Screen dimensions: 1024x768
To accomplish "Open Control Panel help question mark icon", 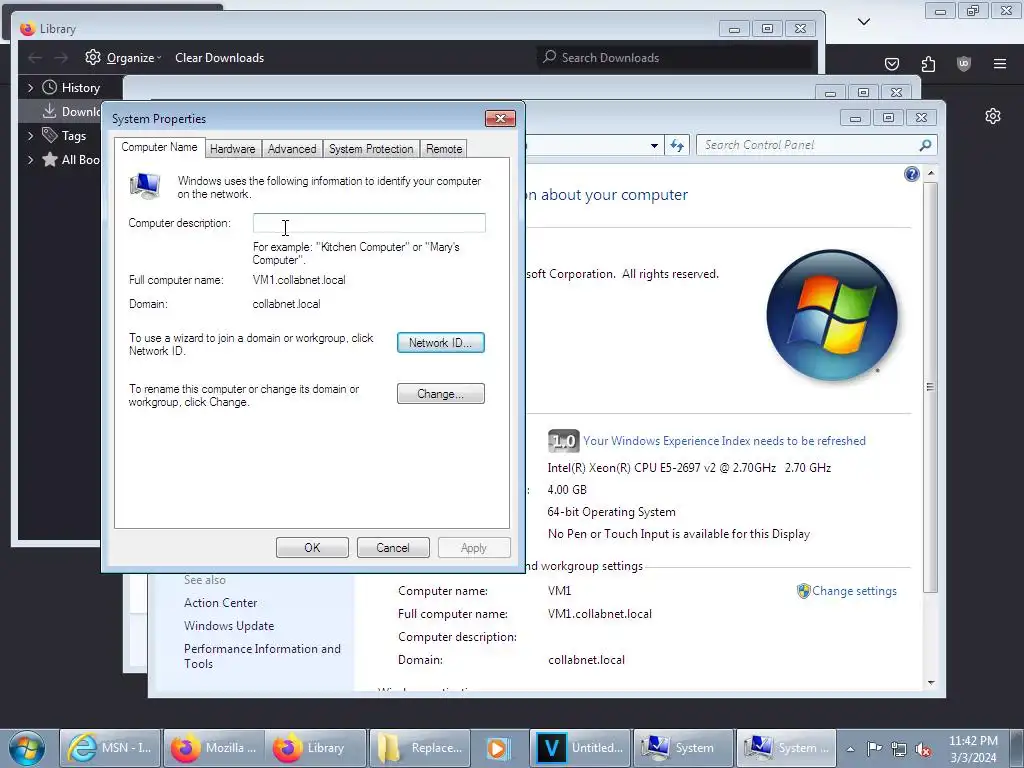I will (912, 174).
